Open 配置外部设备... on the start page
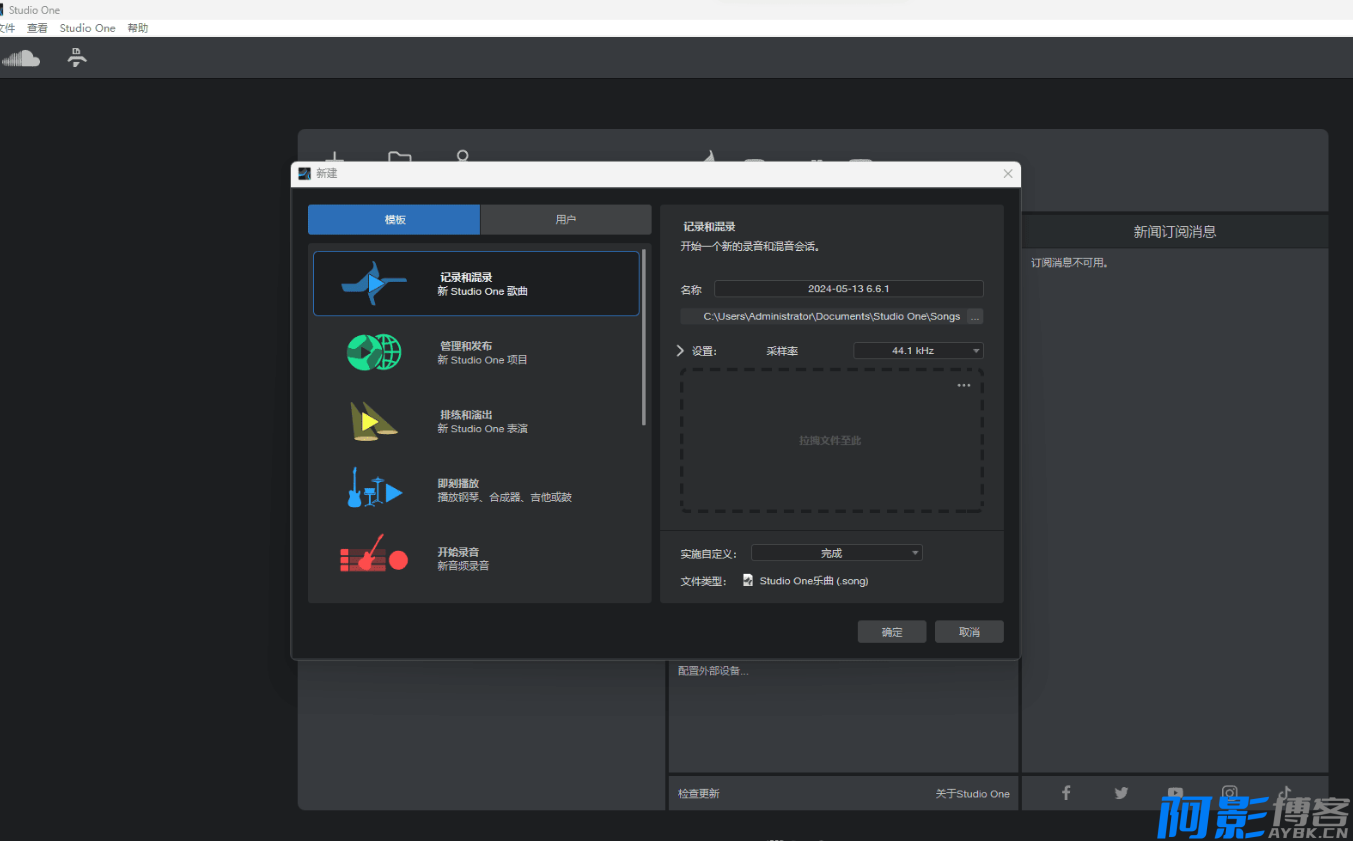The image size is (1353, 841). (713, 671)
